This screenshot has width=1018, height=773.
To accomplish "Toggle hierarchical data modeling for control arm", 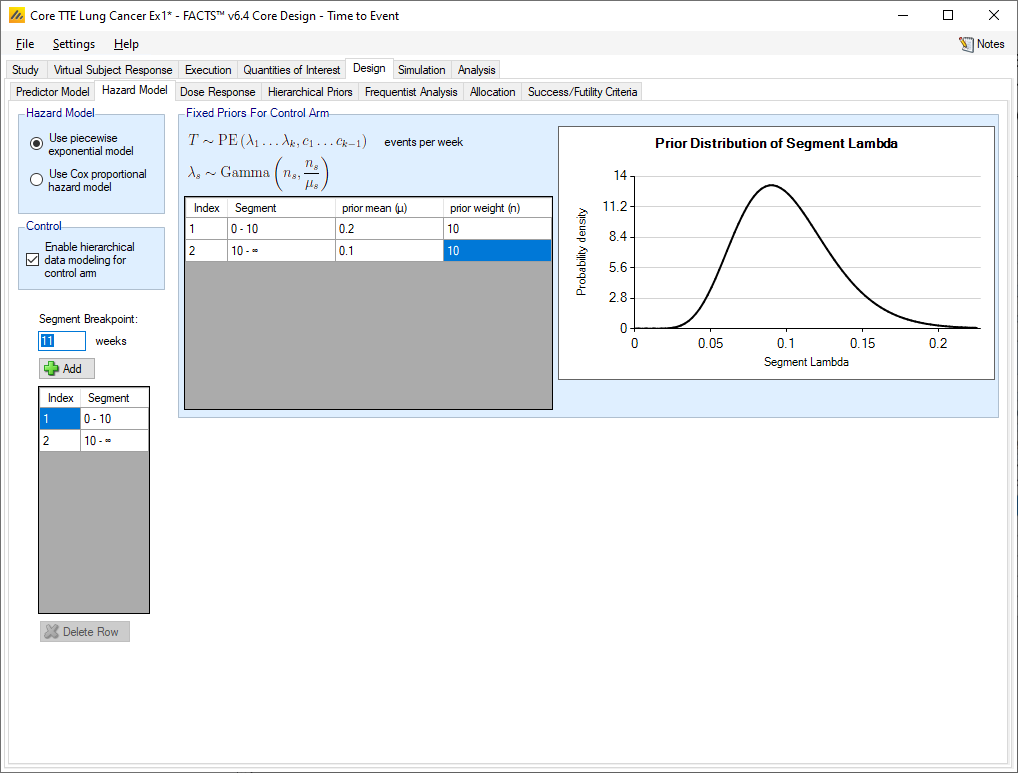I will [33, 260].
